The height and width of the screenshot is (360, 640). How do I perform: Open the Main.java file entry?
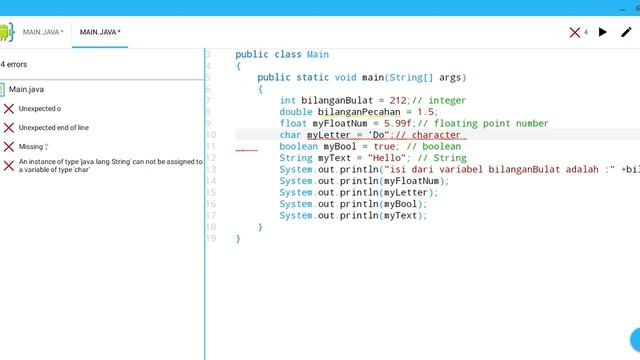point(27,89)
